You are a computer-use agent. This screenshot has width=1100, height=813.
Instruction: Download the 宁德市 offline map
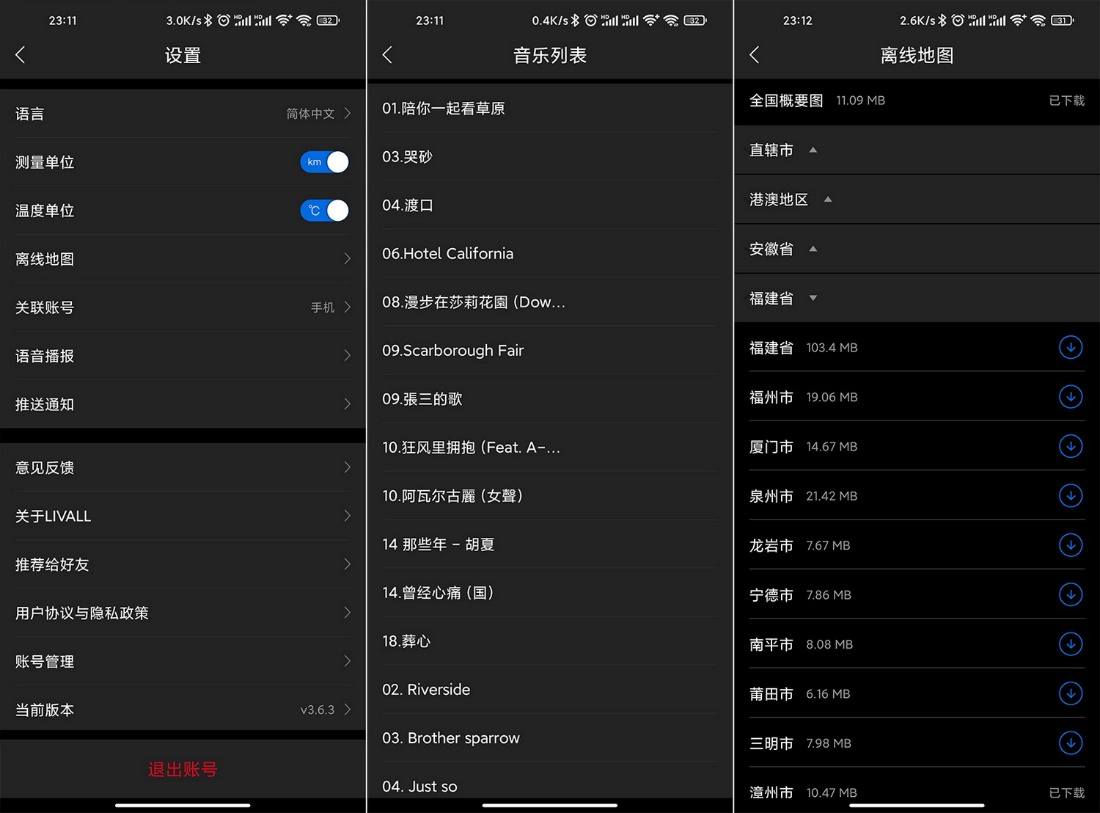[x=1070, y=594]
